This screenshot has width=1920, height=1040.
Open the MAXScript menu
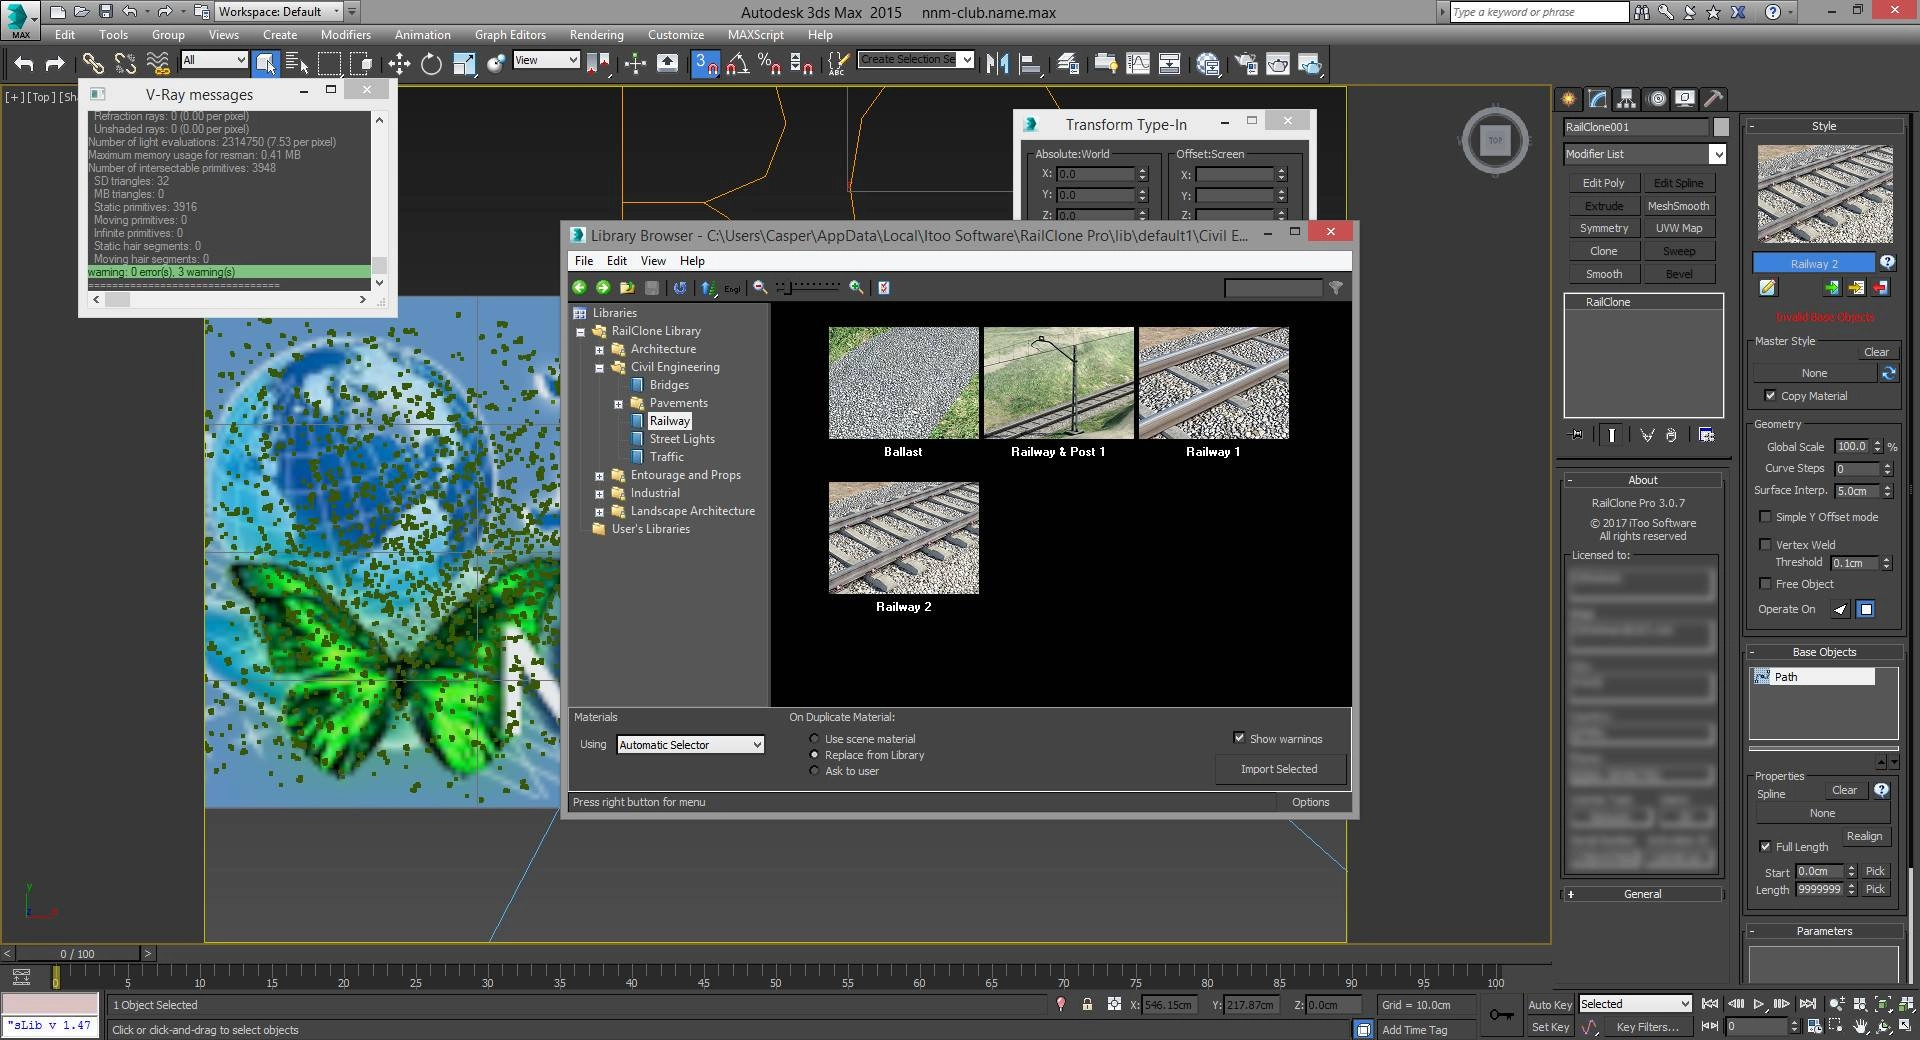756,34
